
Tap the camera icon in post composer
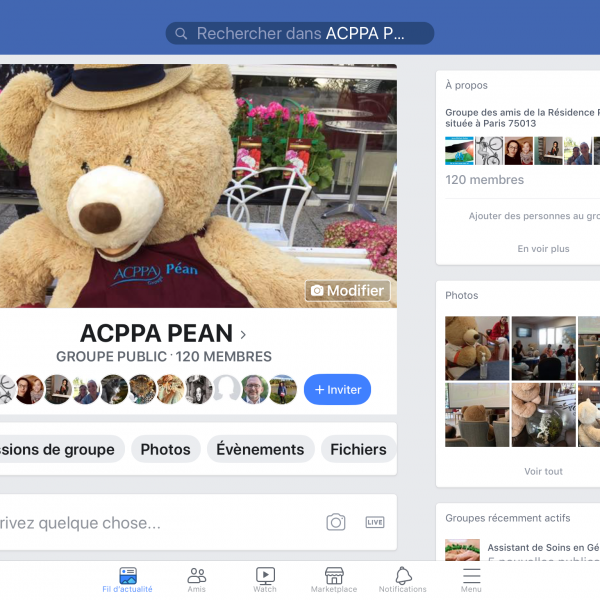coord(336,522)
